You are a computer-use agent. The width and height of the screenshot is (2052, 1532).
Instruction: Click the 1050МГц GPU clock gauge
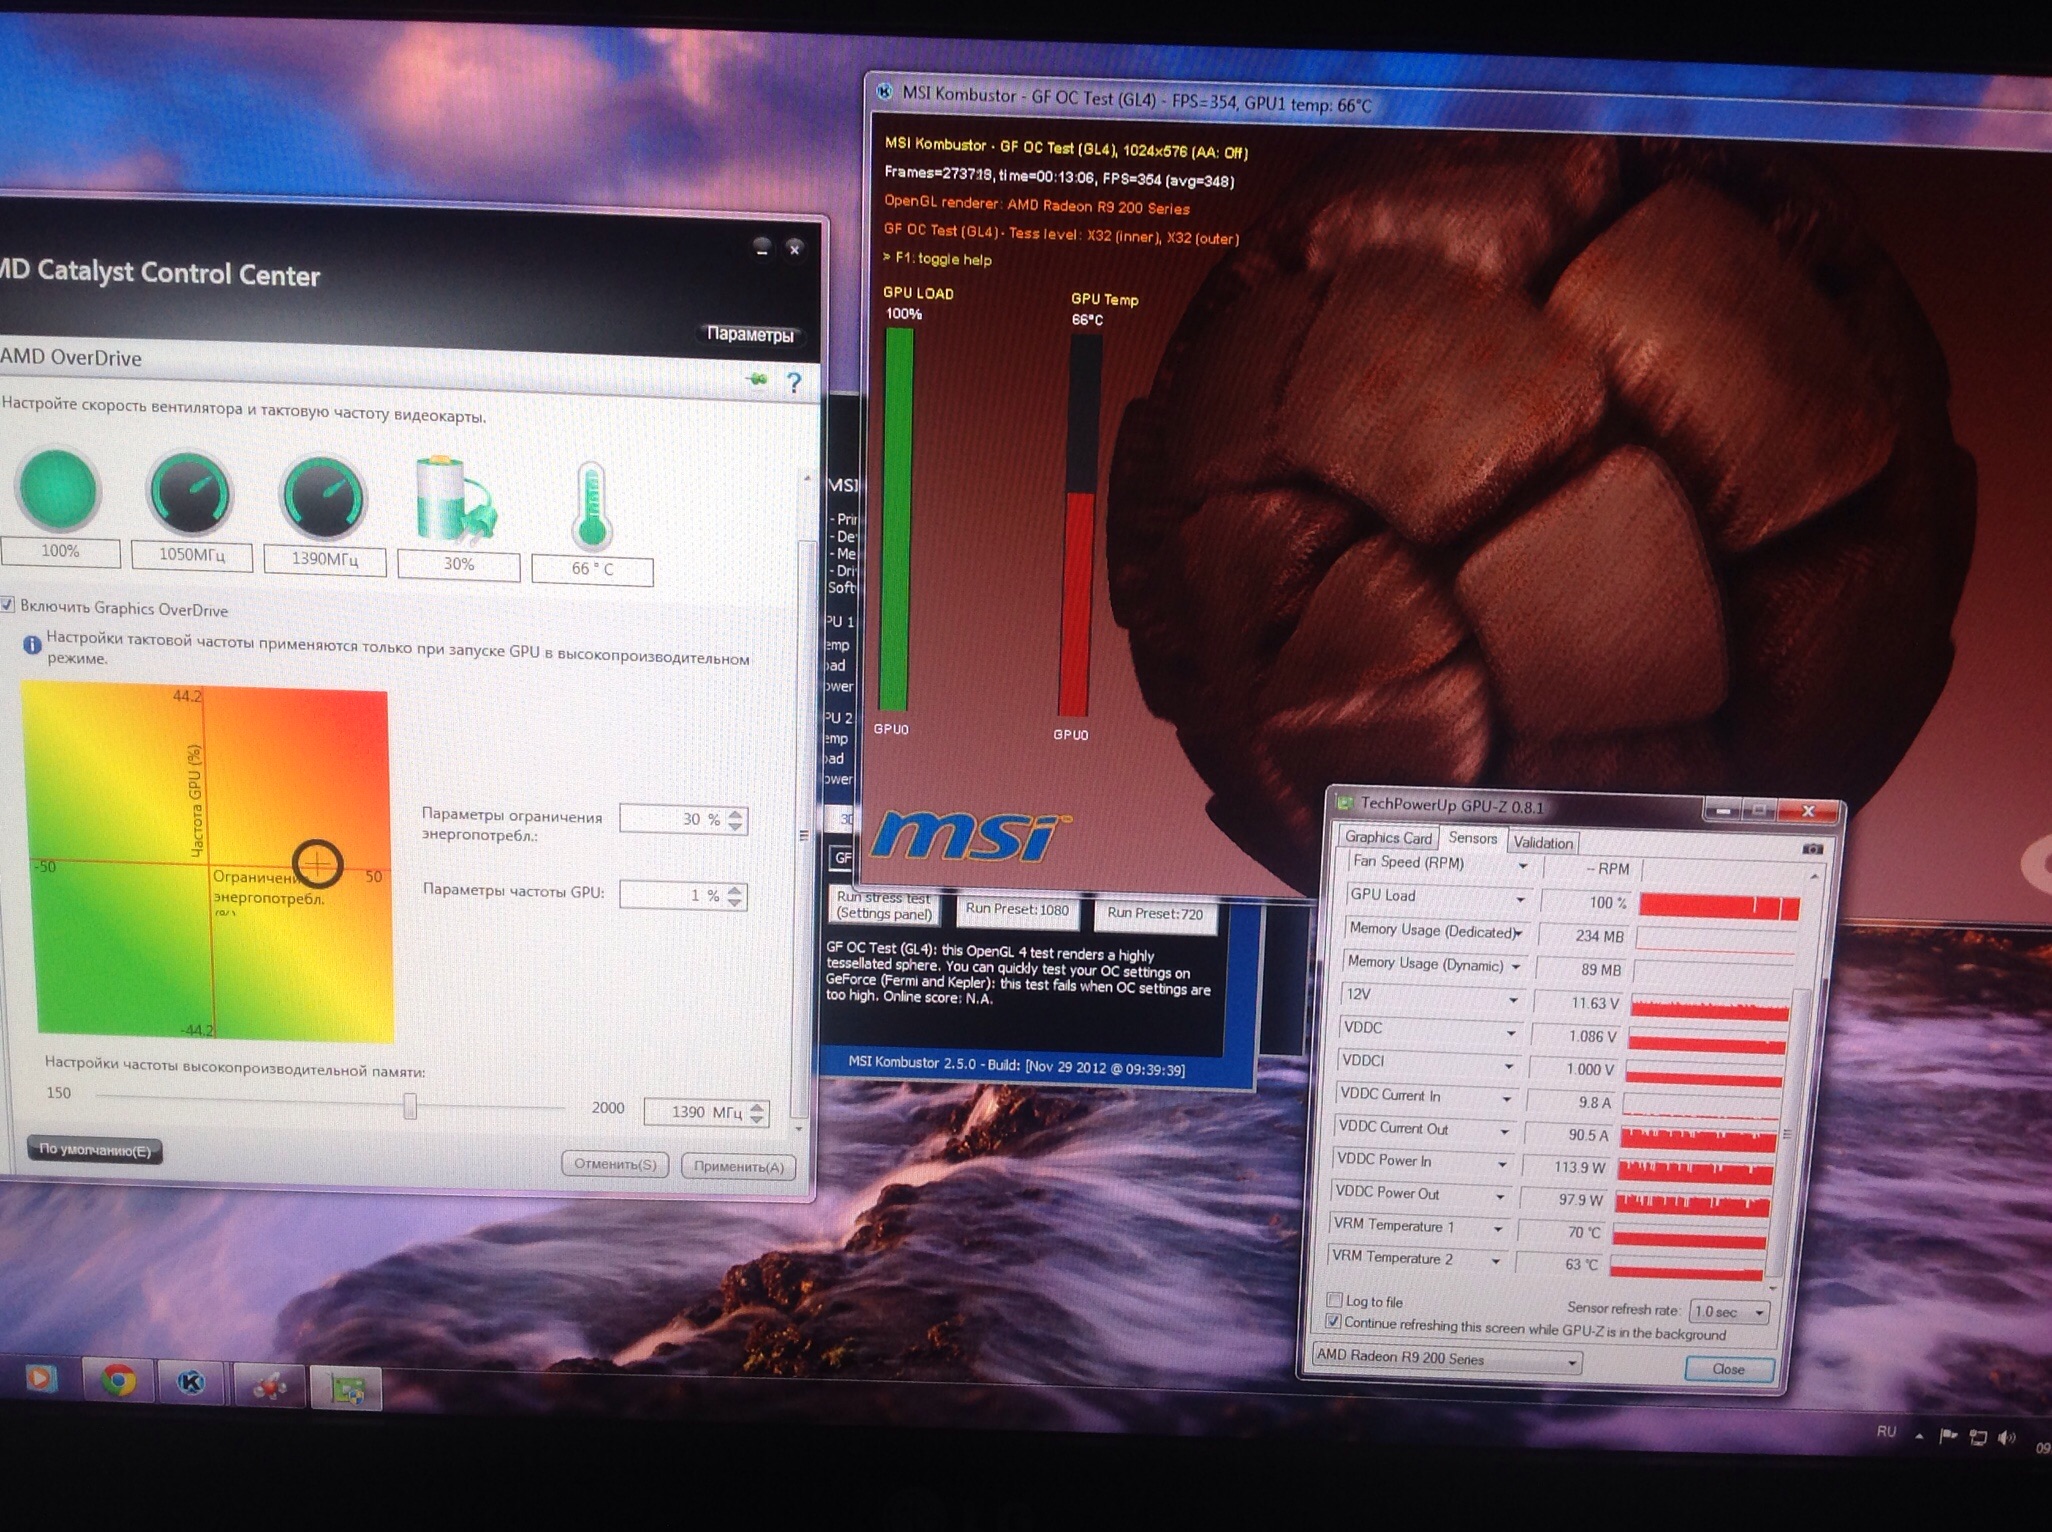click(x=190, y=493)
